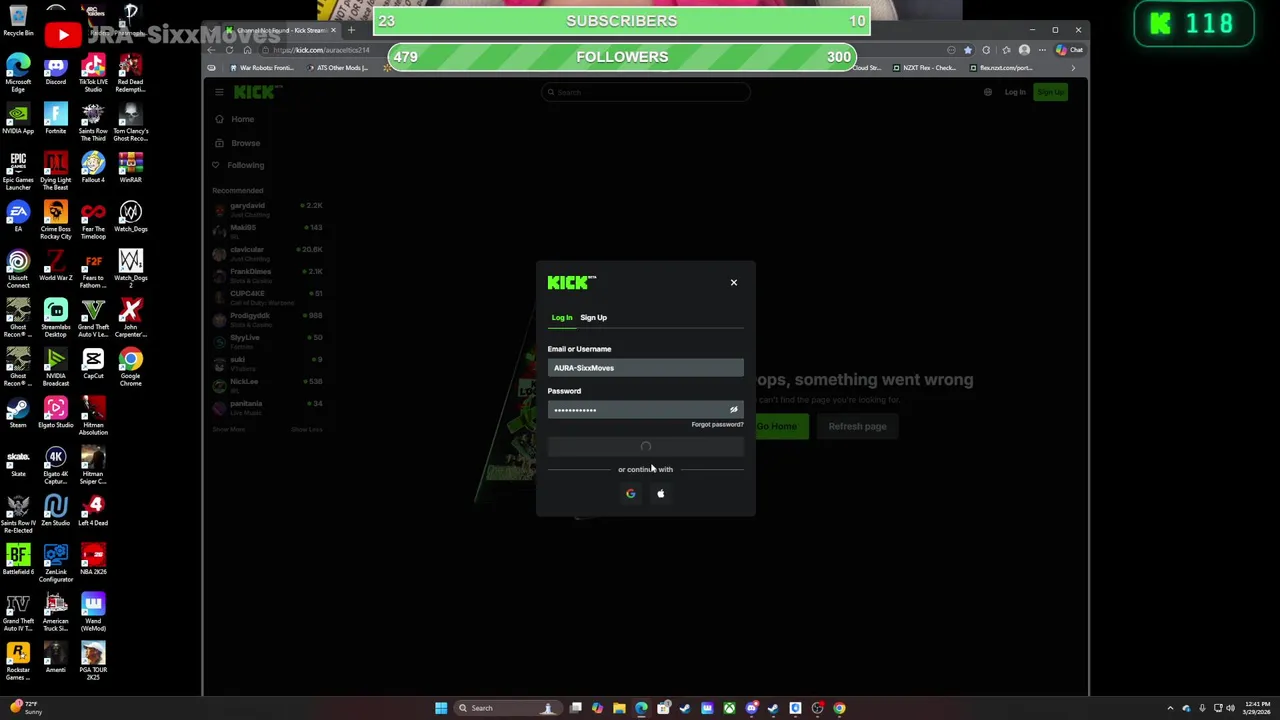Open new browser tab with plus
This screenshot has height=720, width=1280.
pyautogui.click(x=351, y=30)
